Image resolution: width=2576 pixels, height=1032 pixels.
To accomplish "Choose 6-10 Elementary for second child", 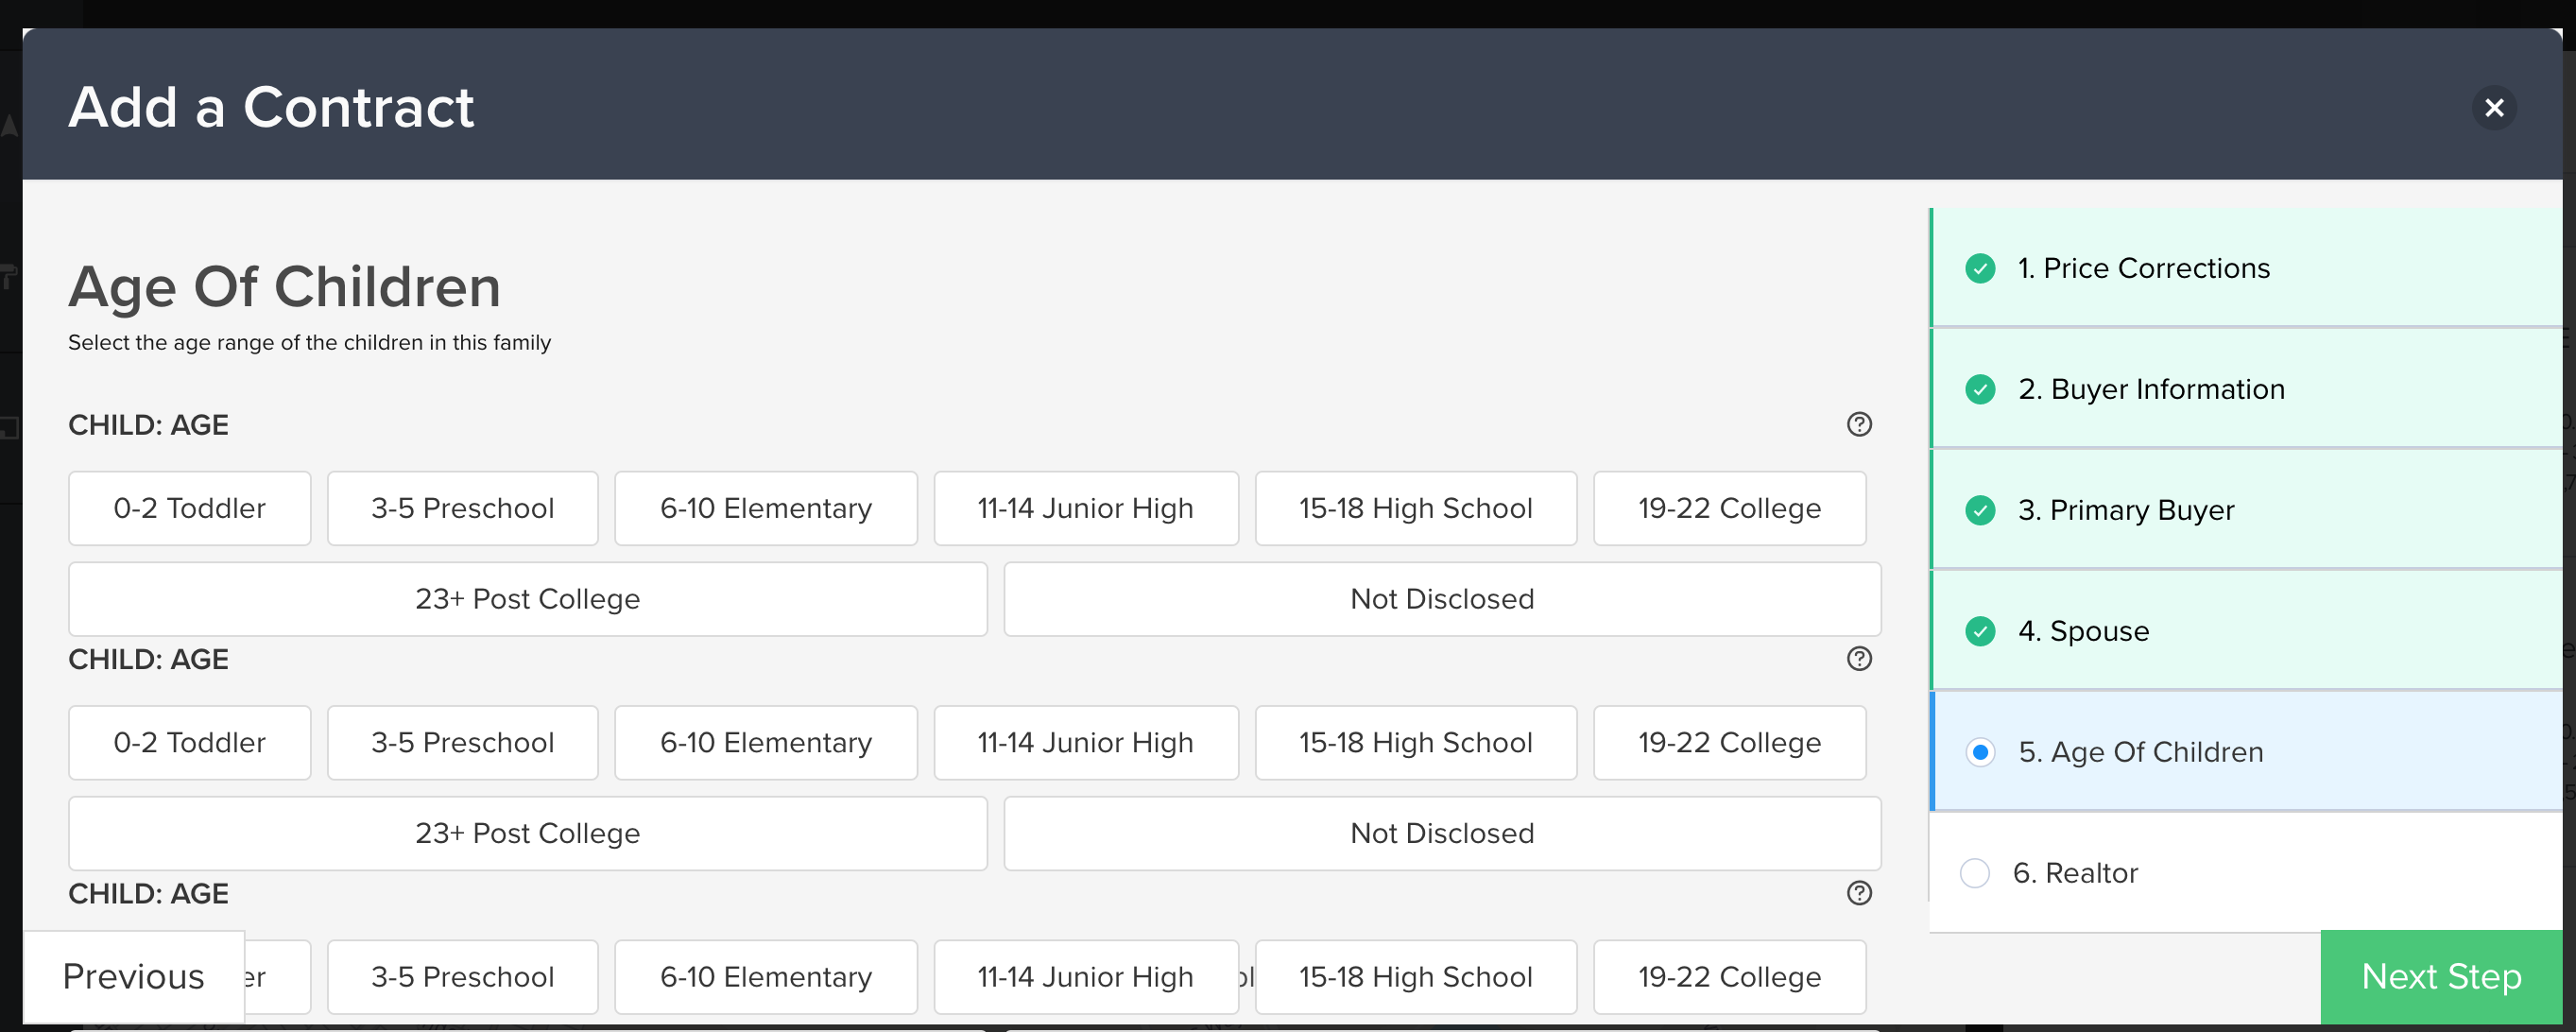I will pyautogui.click(x=765, y=743).
